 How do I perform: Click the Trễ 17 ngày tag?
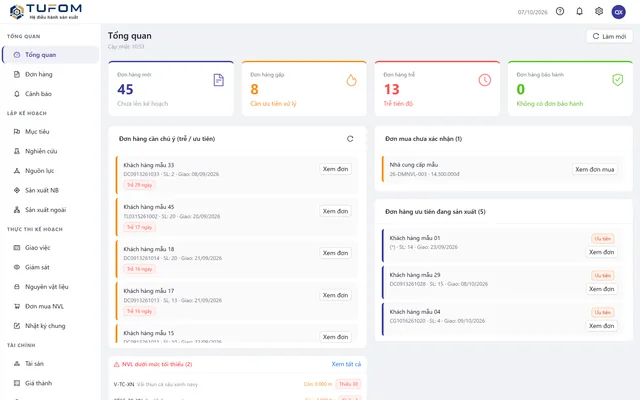tap(140, 227)
